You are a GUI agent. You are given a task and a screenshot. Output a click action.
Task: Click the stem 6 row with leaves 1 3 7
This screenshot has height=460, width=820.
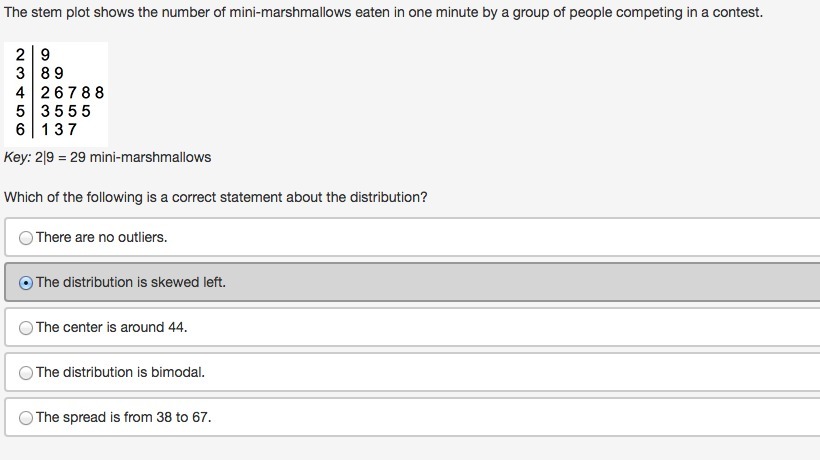click(x=59, y=129)
